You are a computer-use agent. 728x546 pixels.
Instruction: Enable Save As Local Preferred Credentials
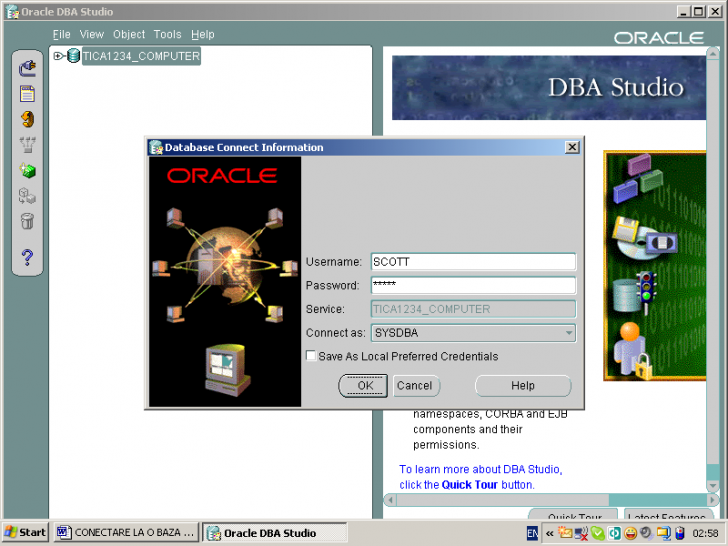pos(311,356)
